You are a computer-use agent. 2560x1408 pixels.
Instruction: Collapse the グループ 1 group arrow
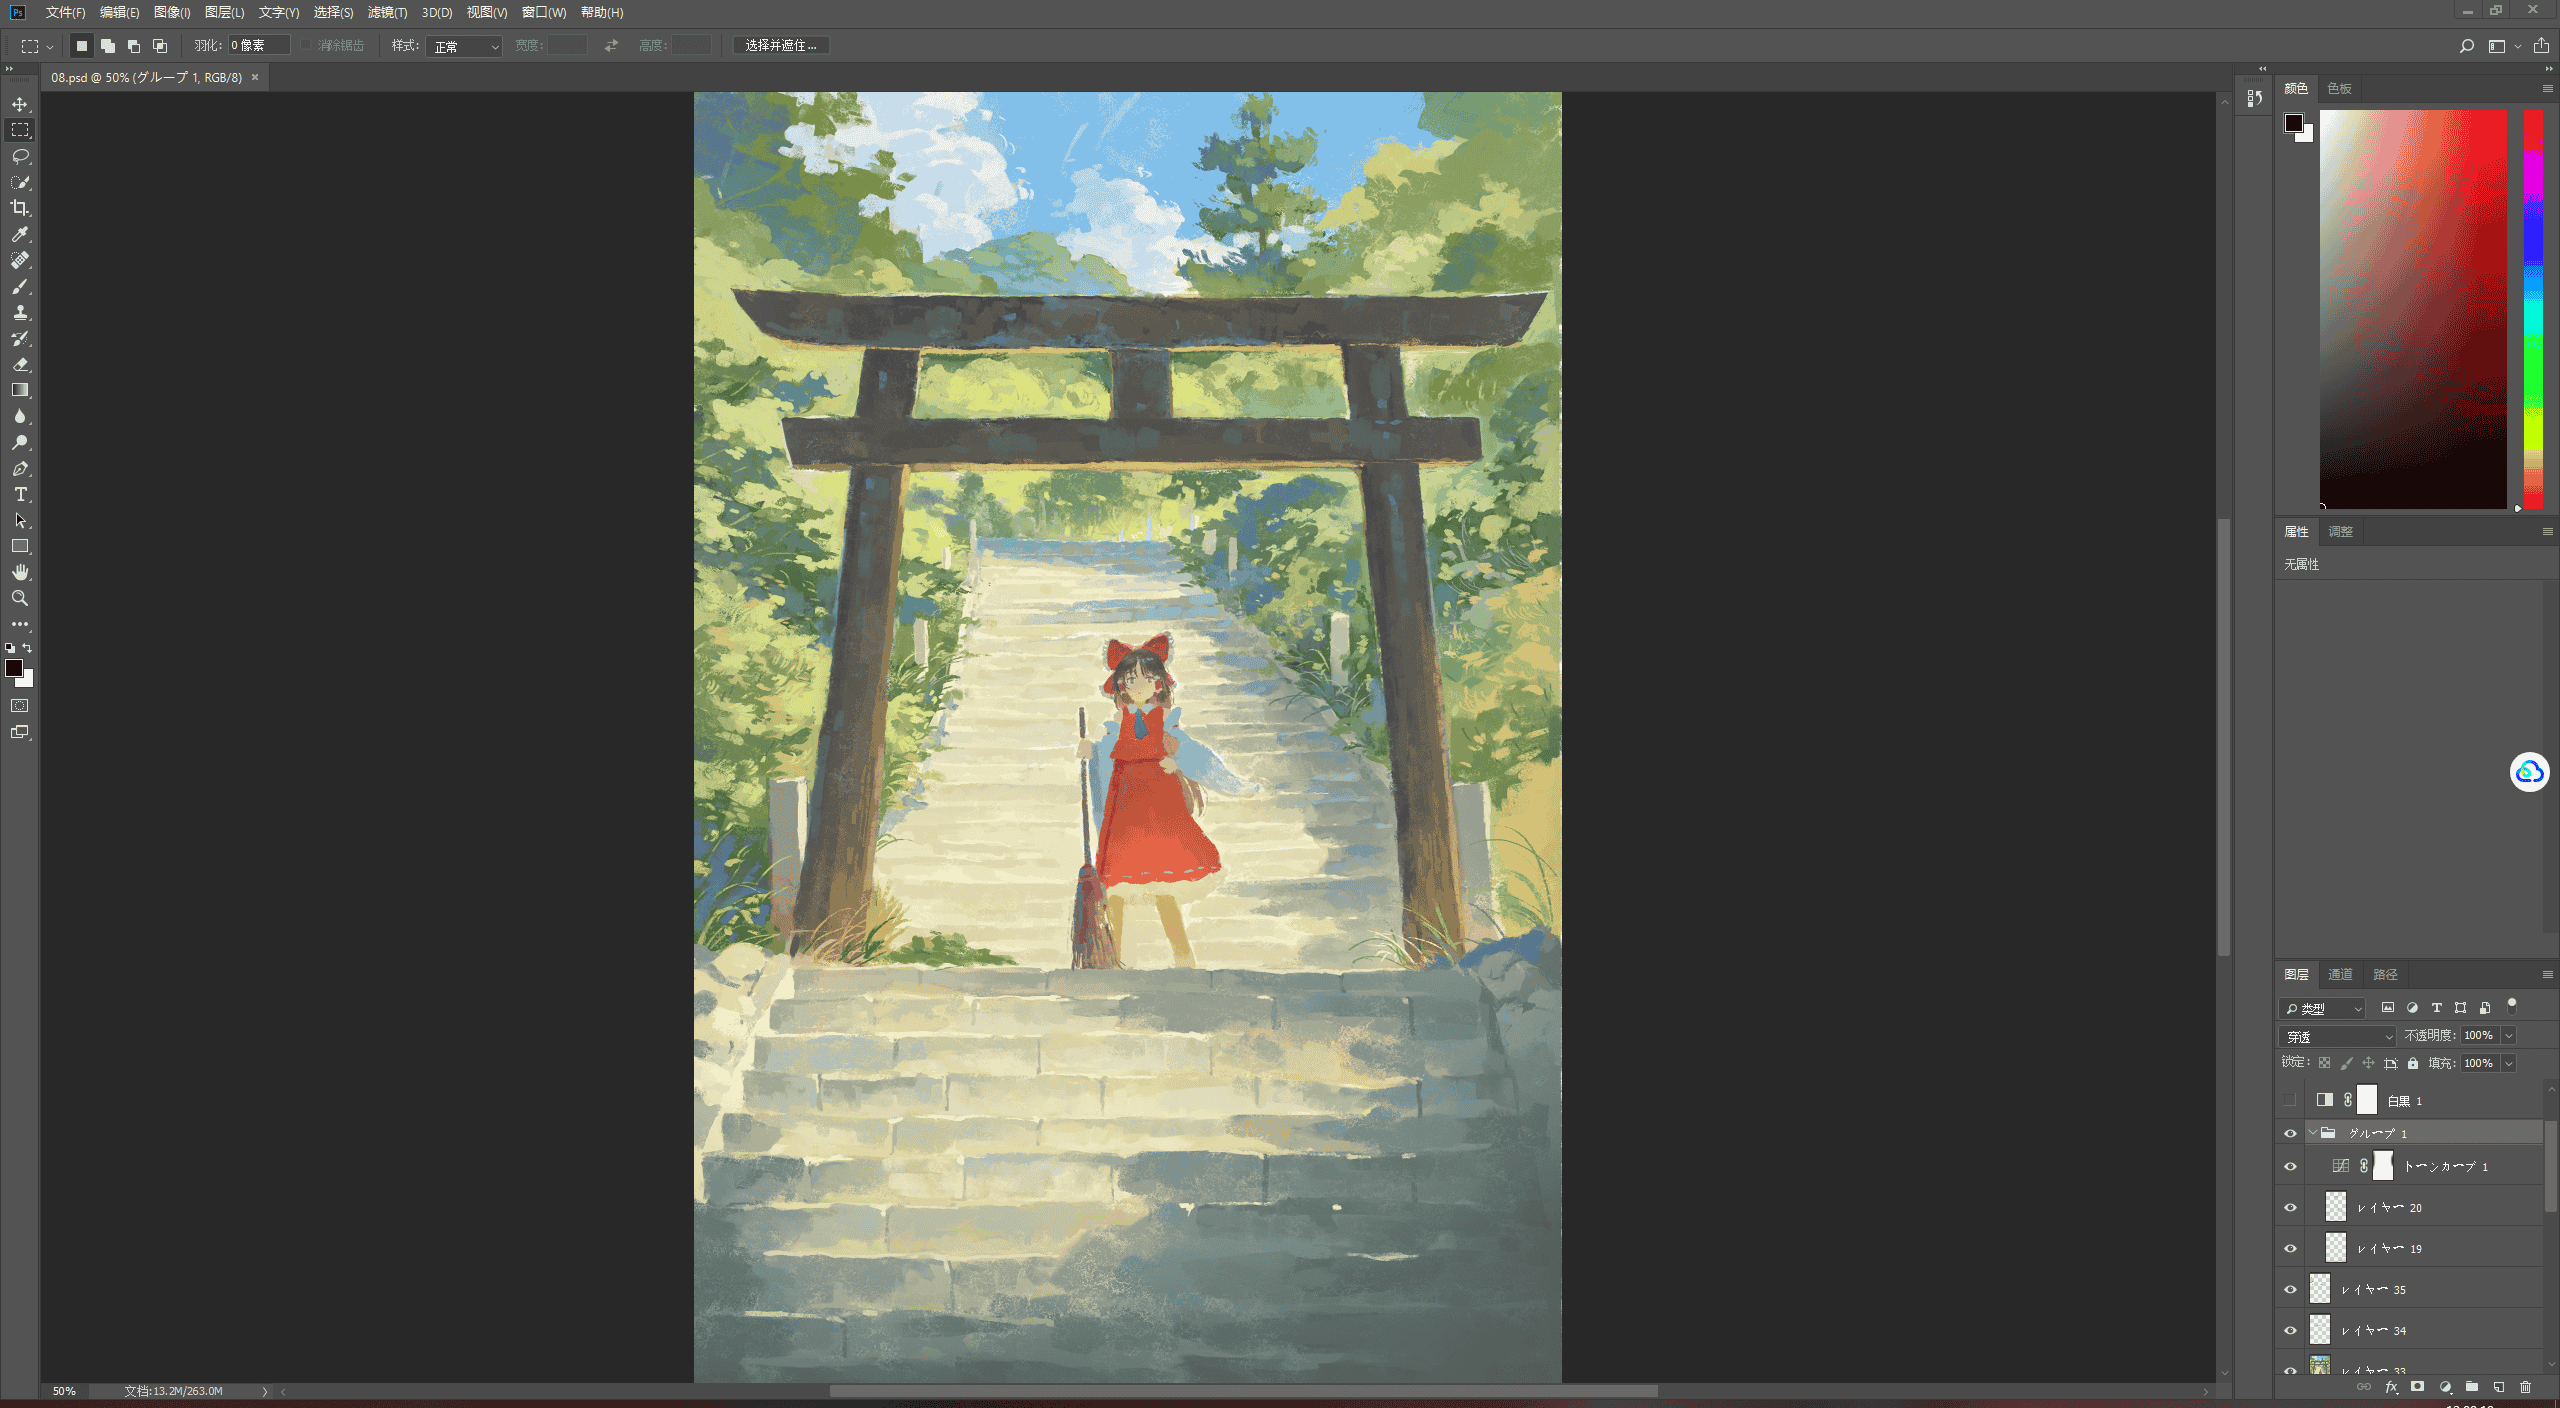tap(2312, 1133)
